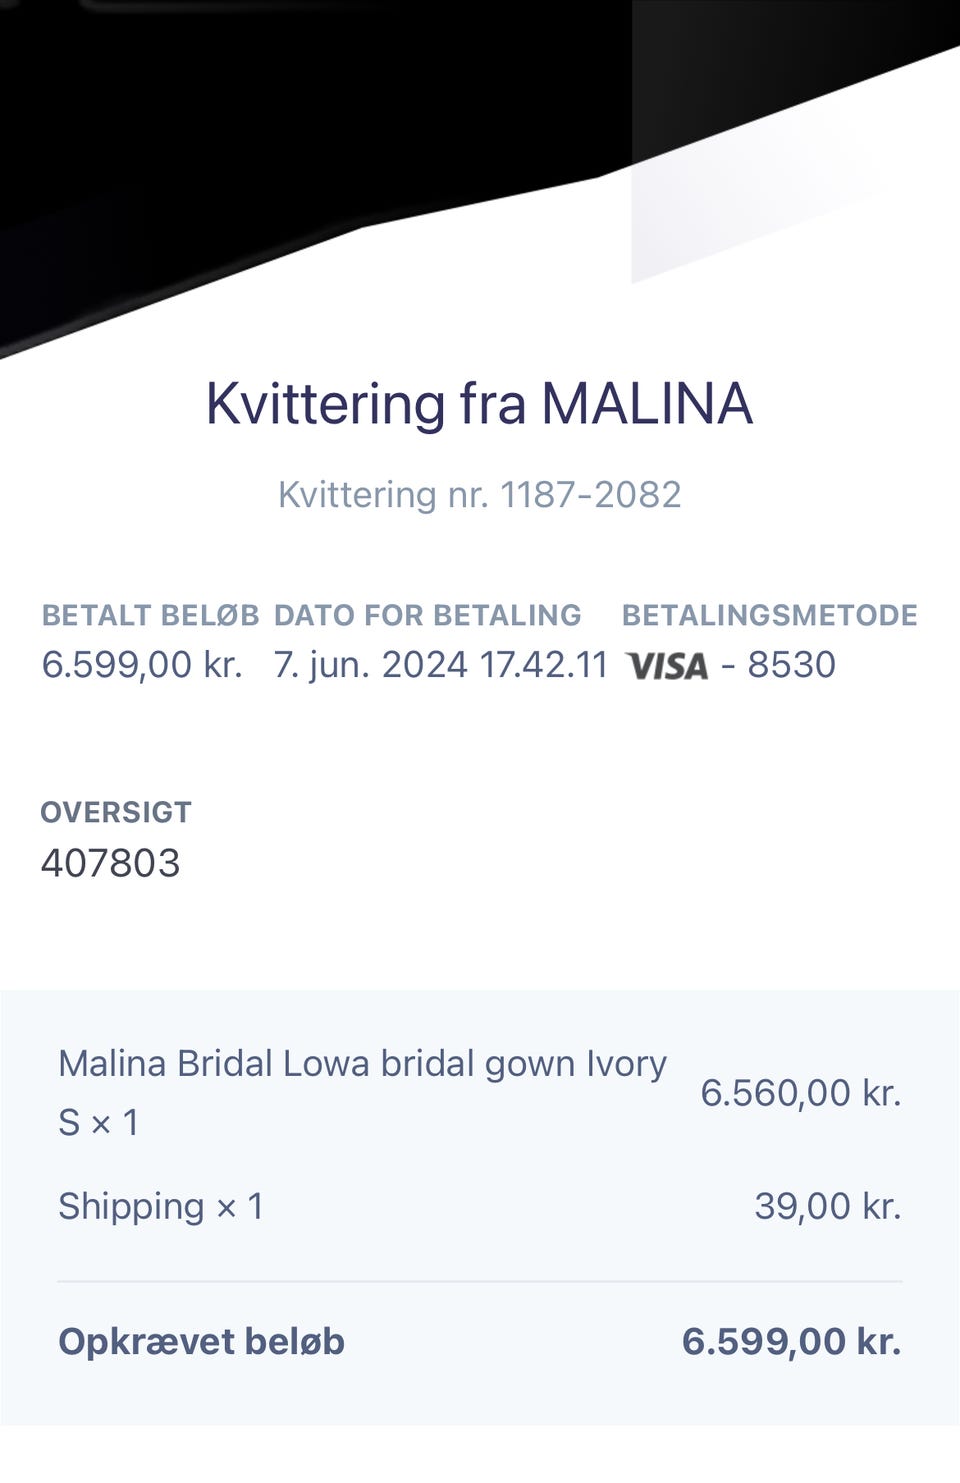Click the divider line above the total
Screen dimensions: 960x1483
pos(479,1281)
